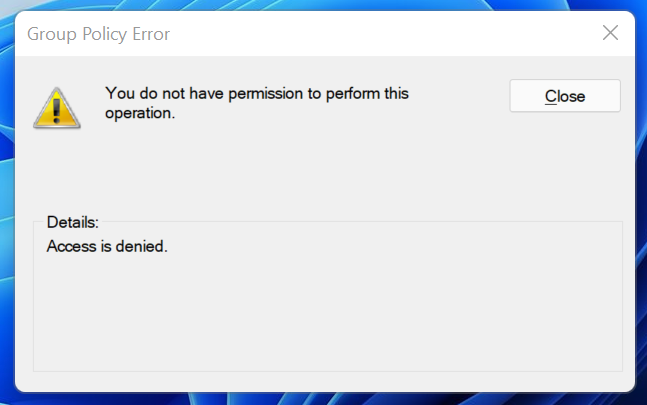
Task: Click the yellow warning triangle icon
Action: point(56,105)
